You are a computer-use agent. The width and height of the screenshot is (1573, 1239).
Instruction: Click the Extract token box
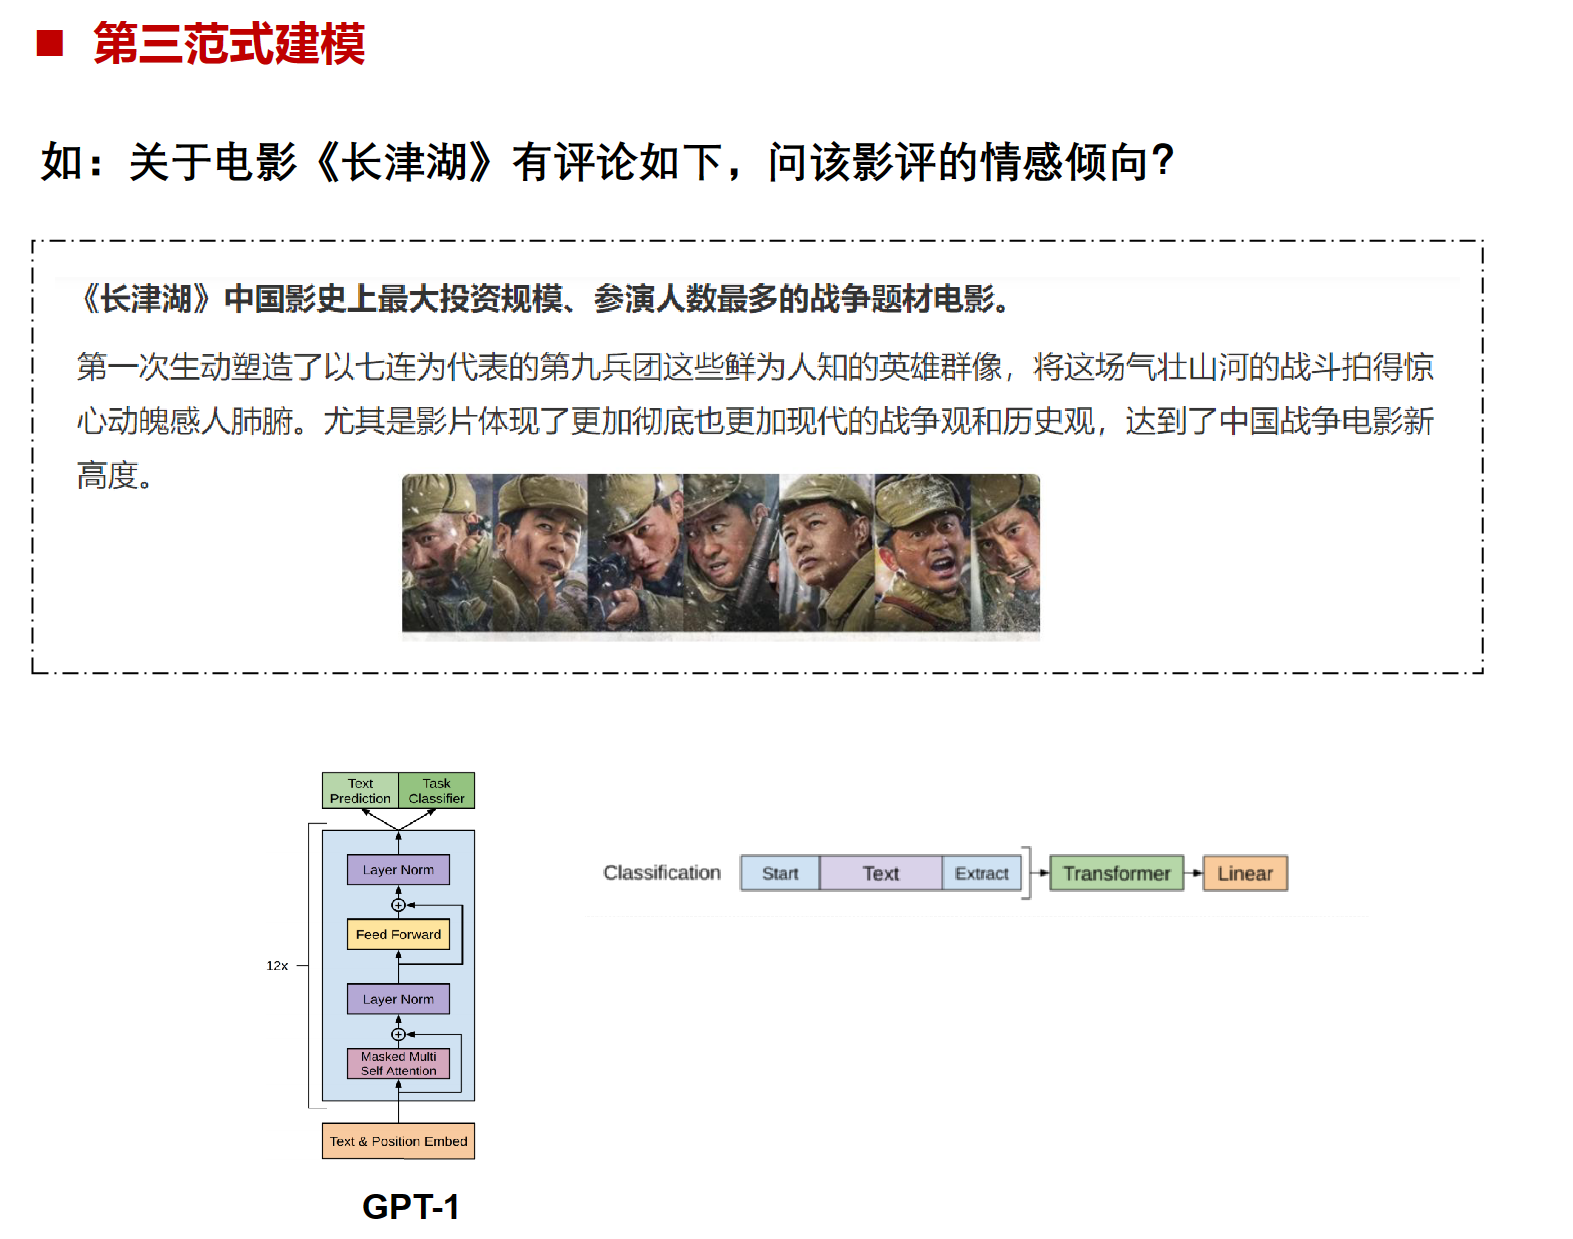click(x=981, y=873)
